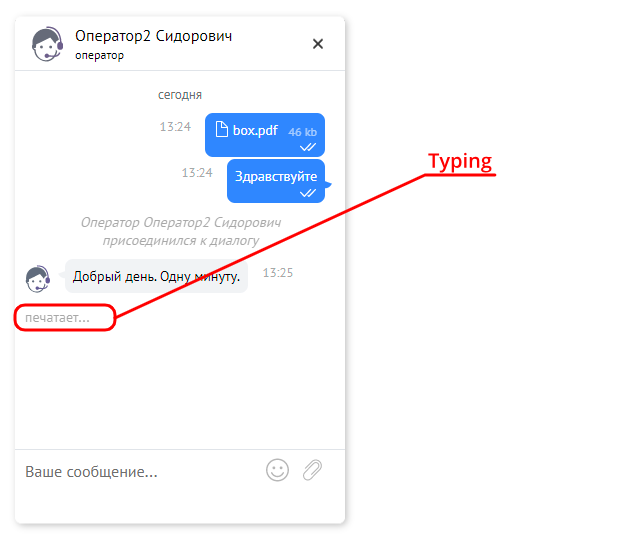This screenshot has height=540, width=640.
Task: Click read checkmarks on box.pdf message
Action: (x=308, y=147)
